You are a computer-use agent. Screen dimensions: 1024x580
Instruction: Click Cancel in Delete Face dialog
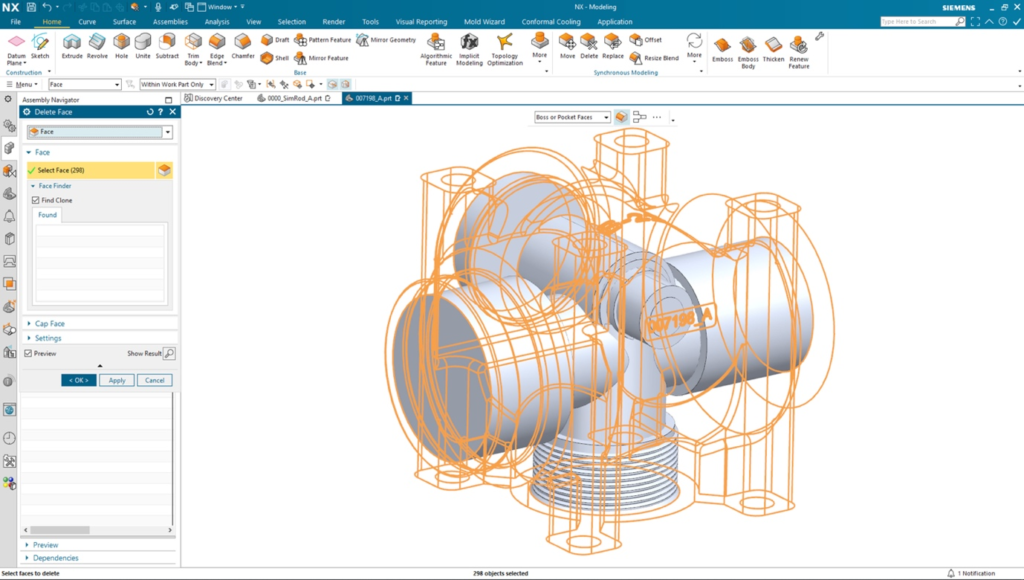tap(155, 380)
